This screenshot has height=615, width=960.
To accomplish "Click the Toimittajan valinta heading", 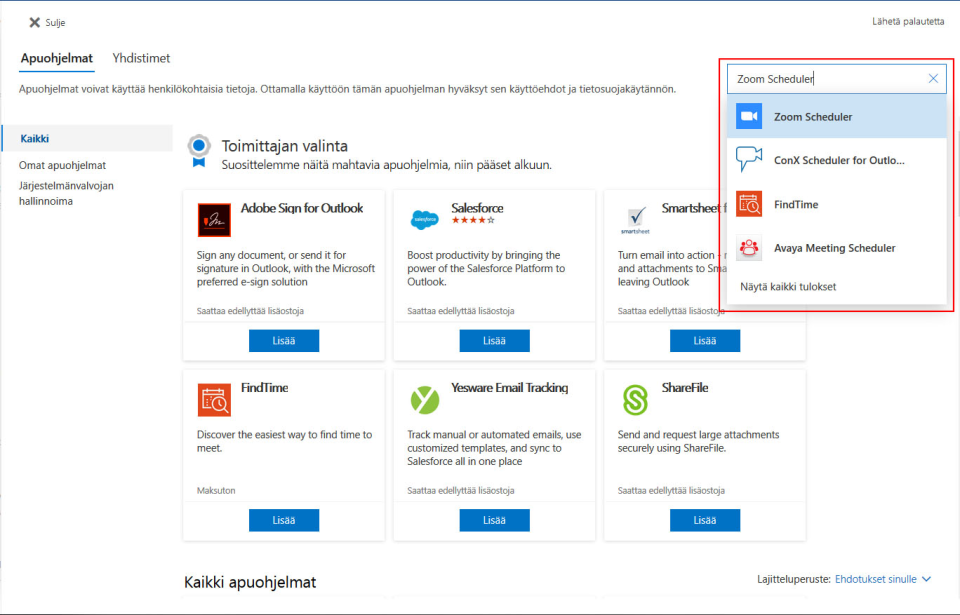I will (285, 146).
